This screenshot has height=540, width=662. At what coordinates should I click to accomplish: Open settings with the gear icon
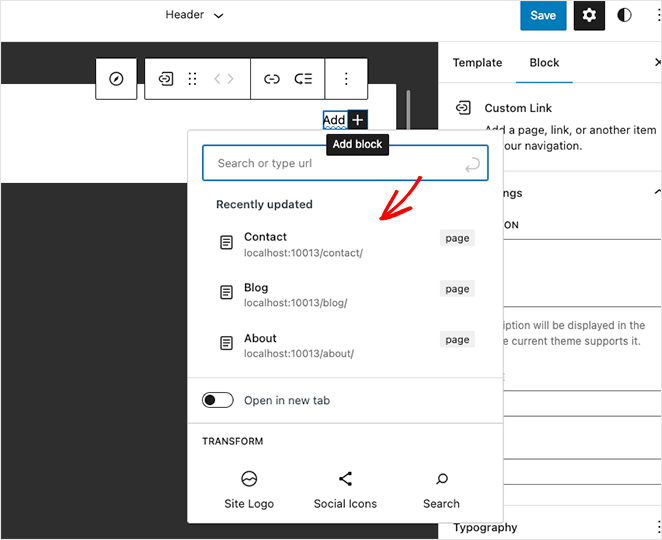point(589,16)
